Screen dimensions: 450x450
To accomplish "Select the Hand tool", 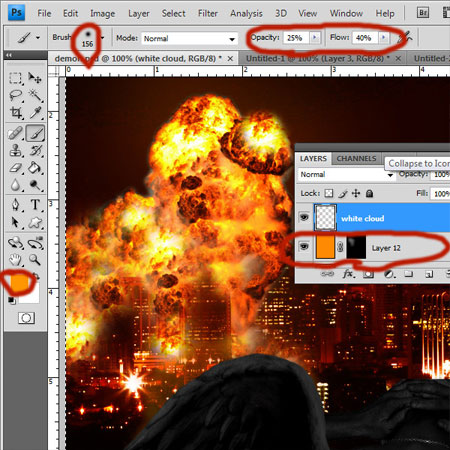I will [x=15, y=259].
